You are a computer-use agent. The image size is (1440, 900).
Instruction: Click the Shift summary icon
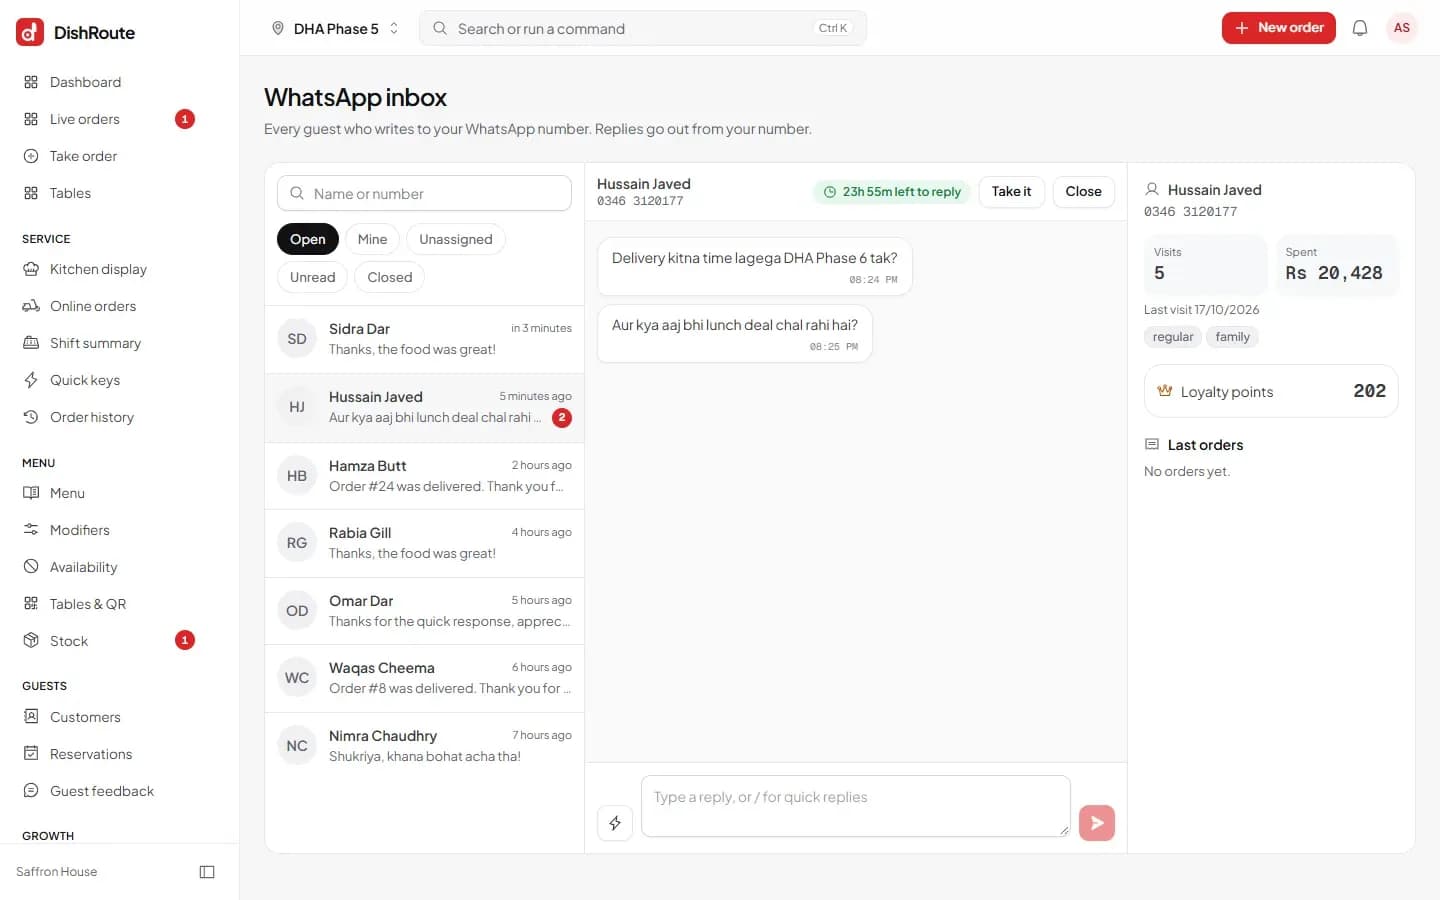coord(31,343)
